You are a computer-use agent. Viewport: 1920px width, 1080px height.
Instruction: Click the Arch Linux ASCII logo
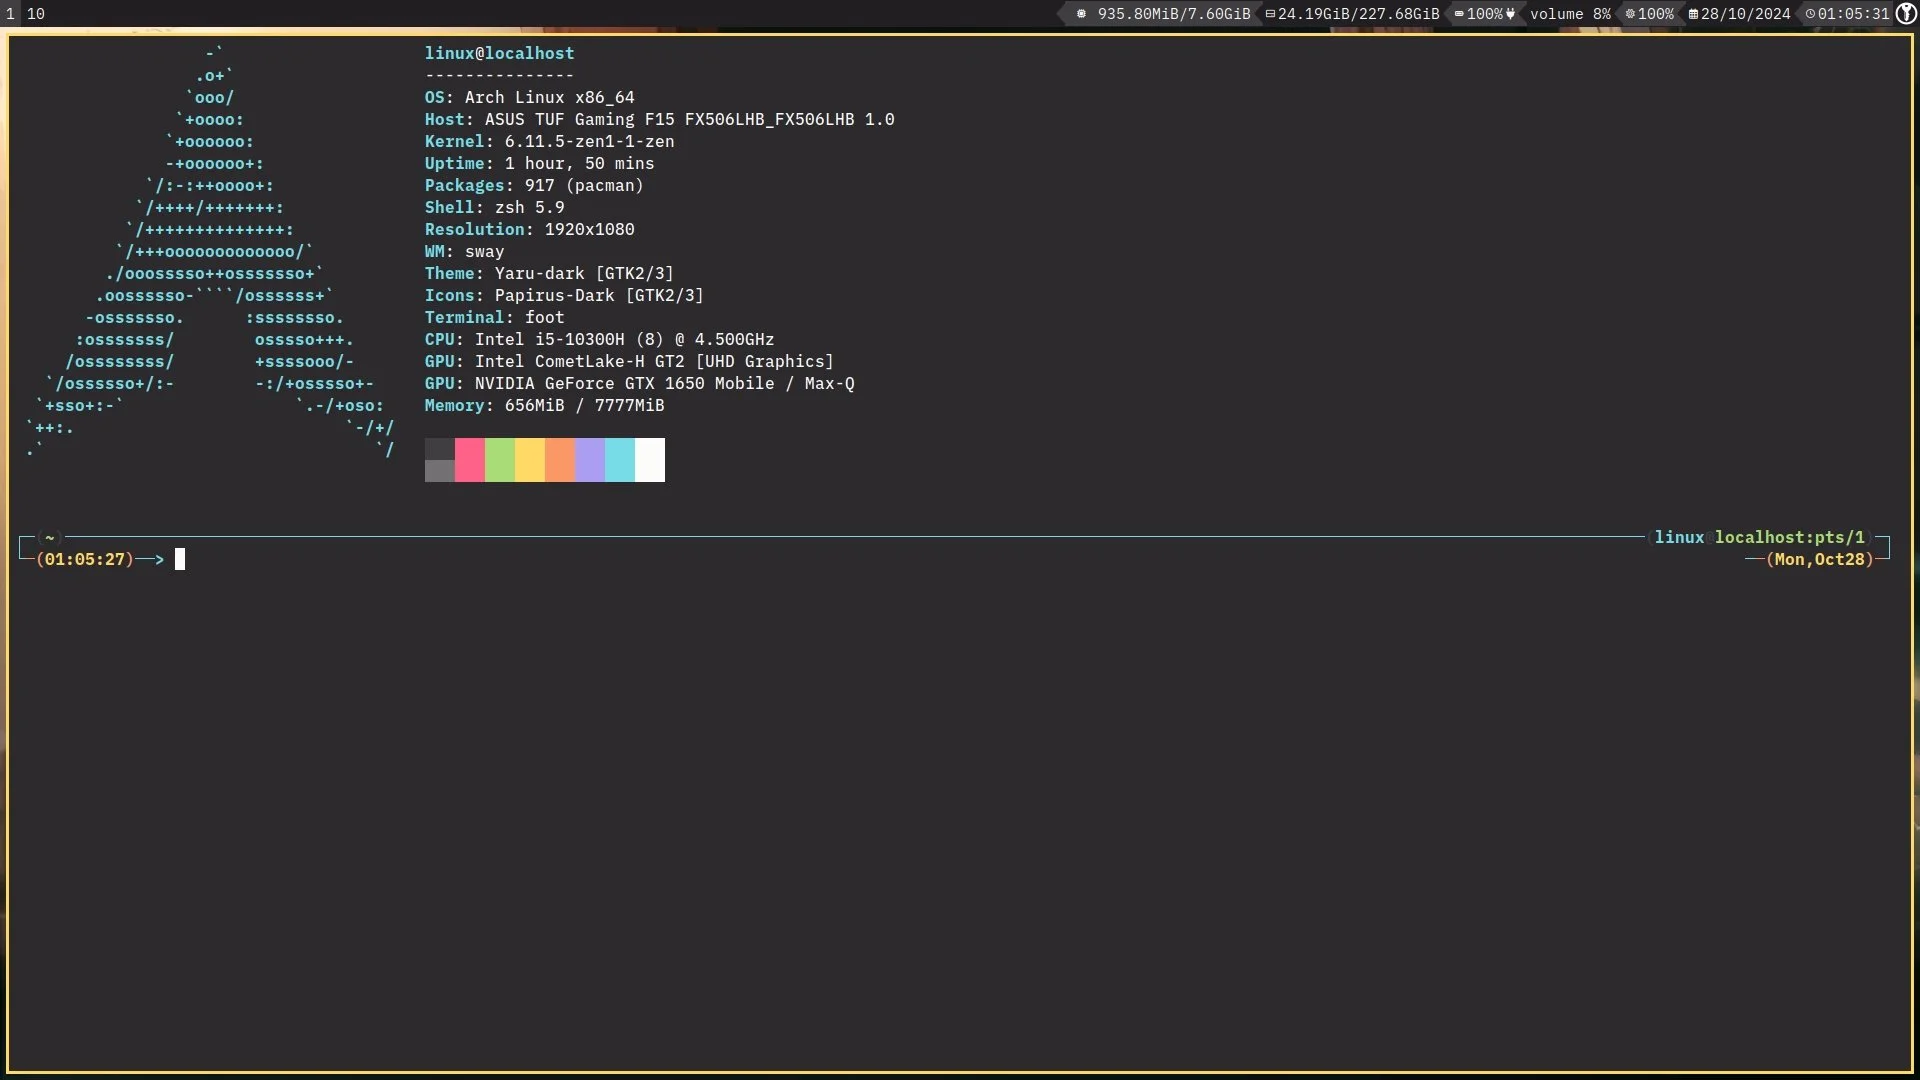tap(210, 251)
